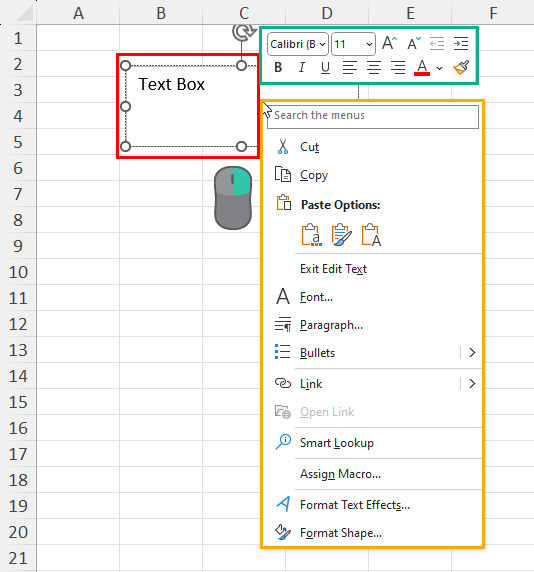
Task: Click the Format Text Effects icon
Action: click(x=283, y=504)
